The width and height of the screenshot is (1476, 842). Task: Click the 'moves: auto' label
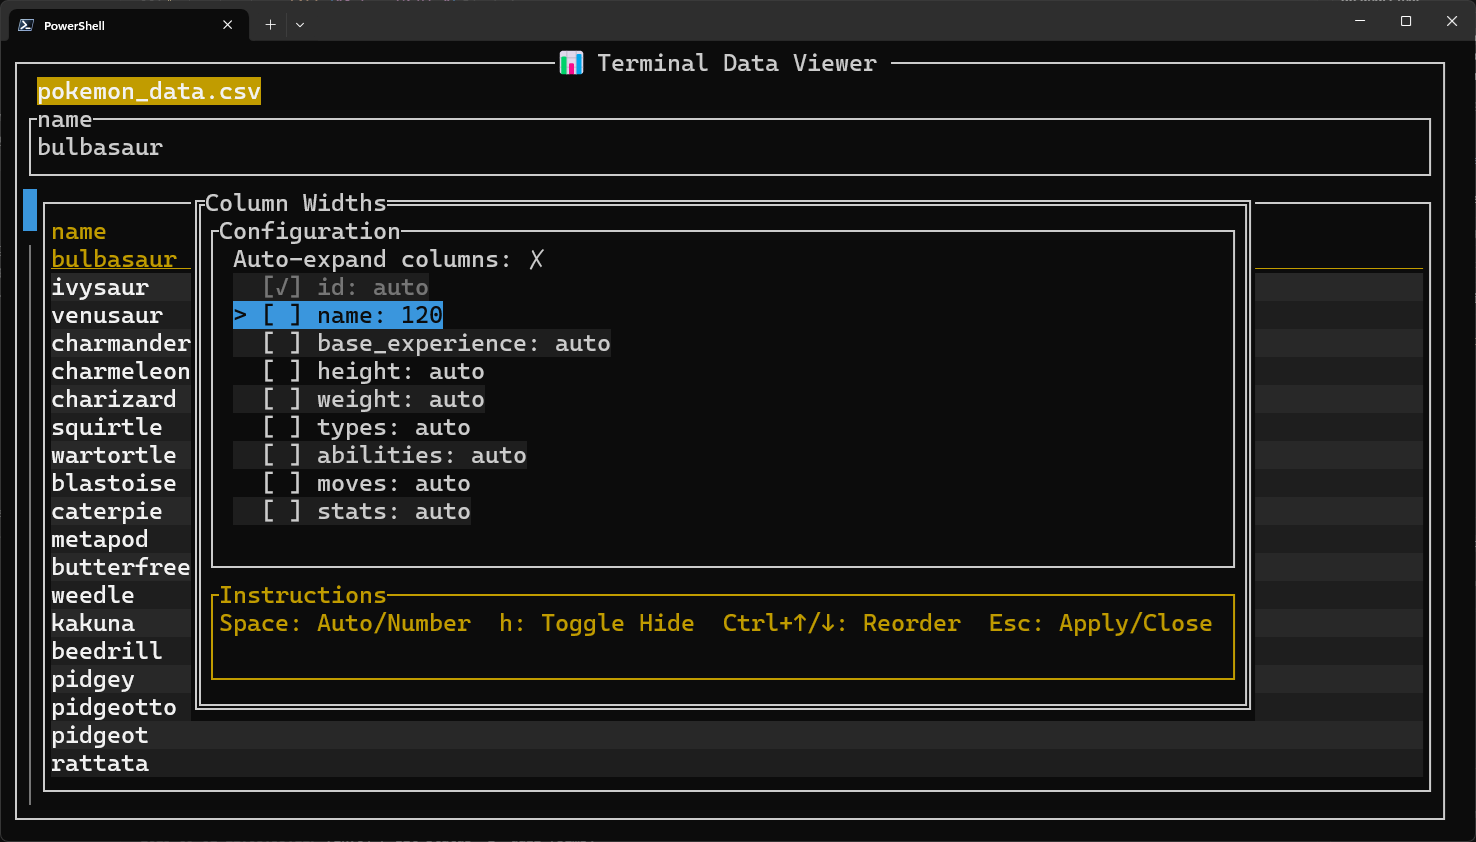pos(394,484)
